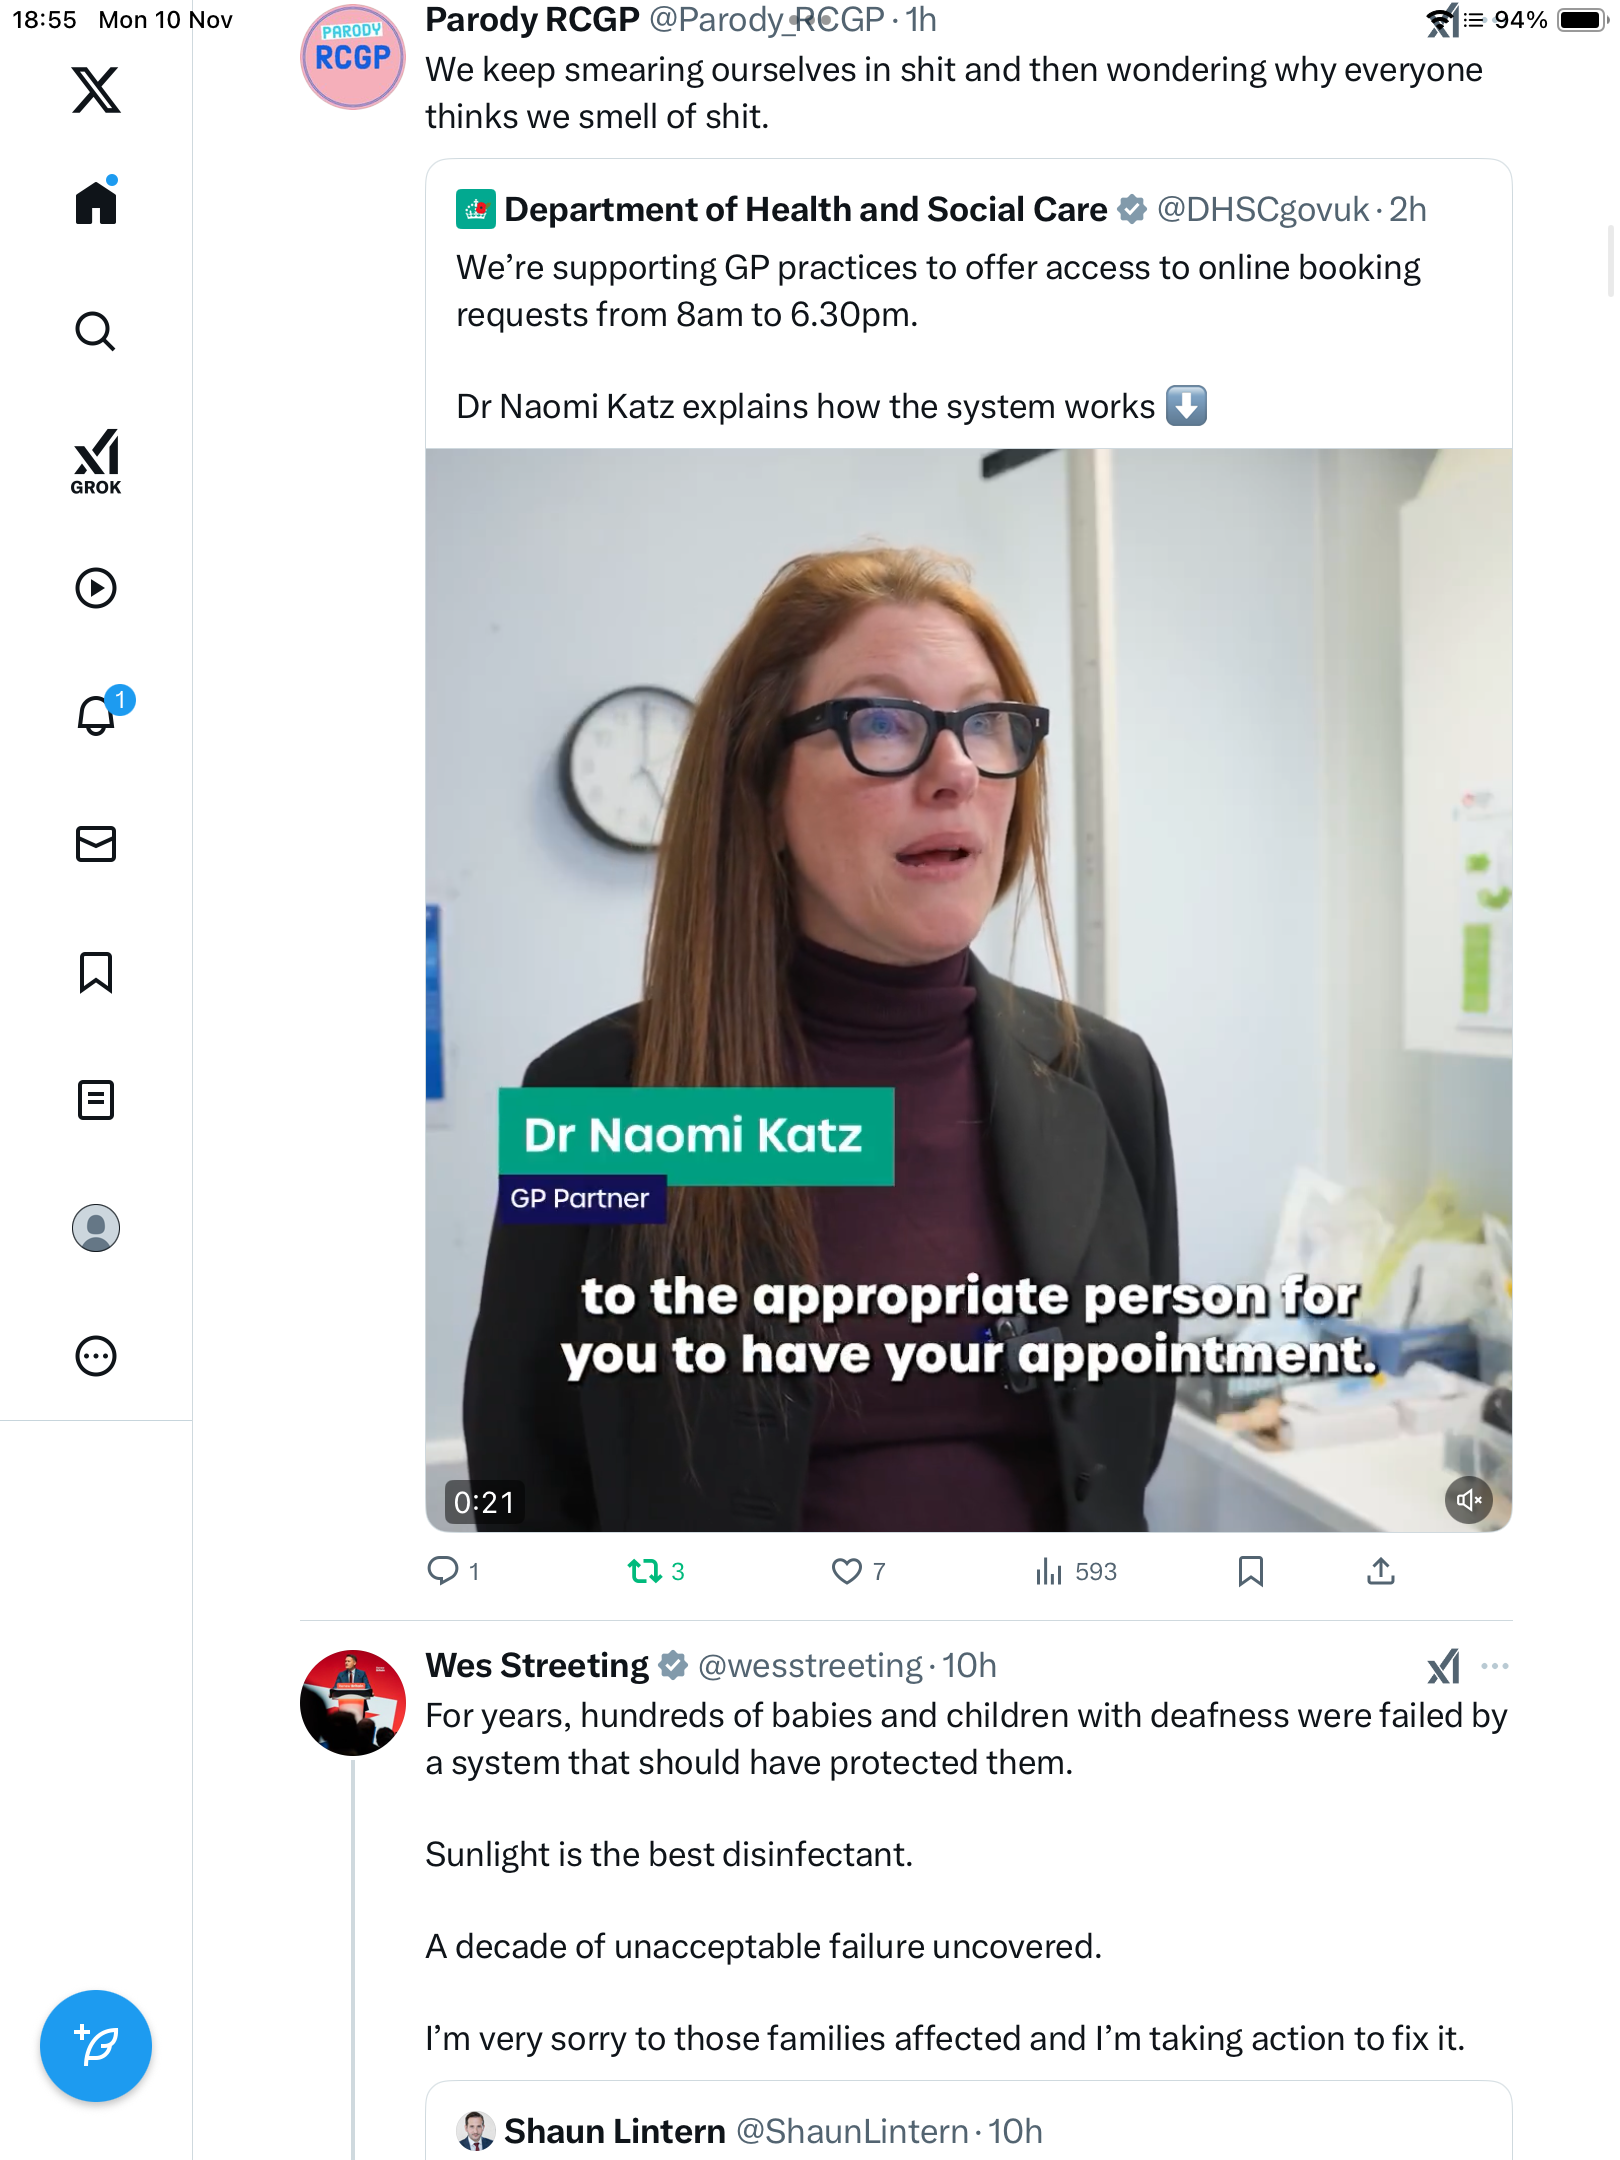Compose a new post
Viewport: 1620px width, 2160px height.
[x=96, y=2046]
